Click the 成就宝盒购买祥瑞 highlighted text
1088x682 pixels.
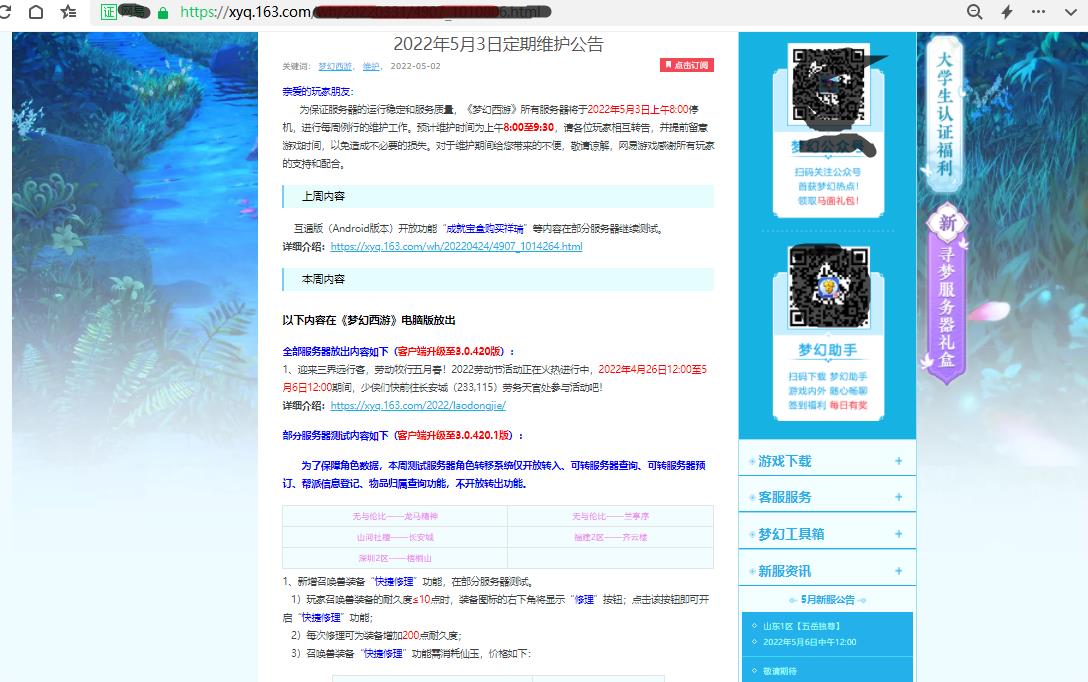click(485, 228)
